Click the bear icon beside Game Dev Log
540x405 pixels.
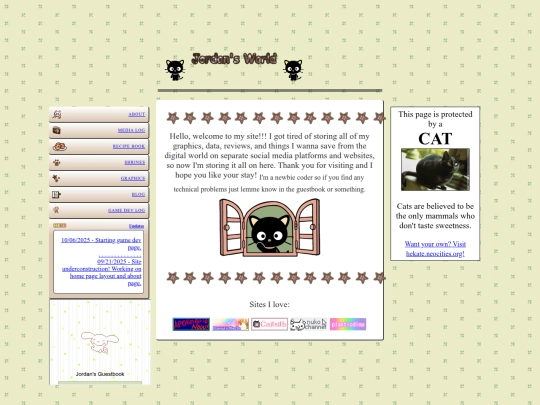[x=56, y=210]
